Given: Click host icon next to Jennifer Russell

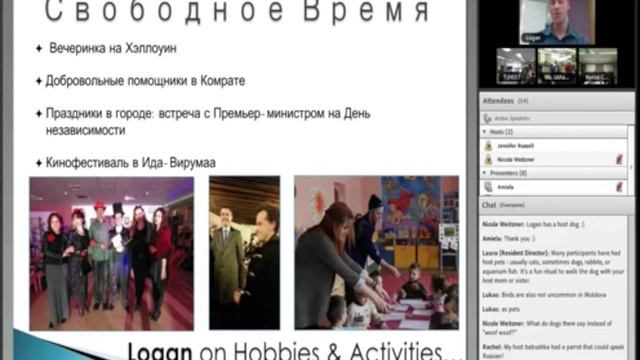Looking at the screenshot, I should [488, 146].
